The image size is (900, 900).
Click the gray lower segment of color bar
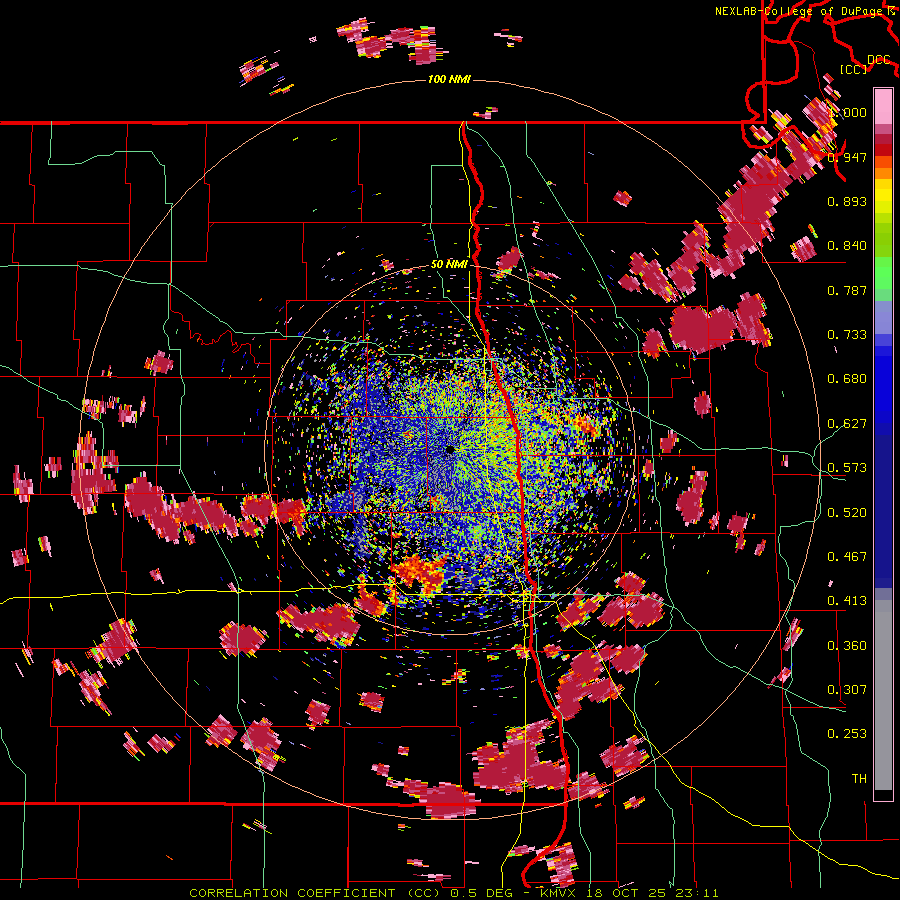pos(883,695)
